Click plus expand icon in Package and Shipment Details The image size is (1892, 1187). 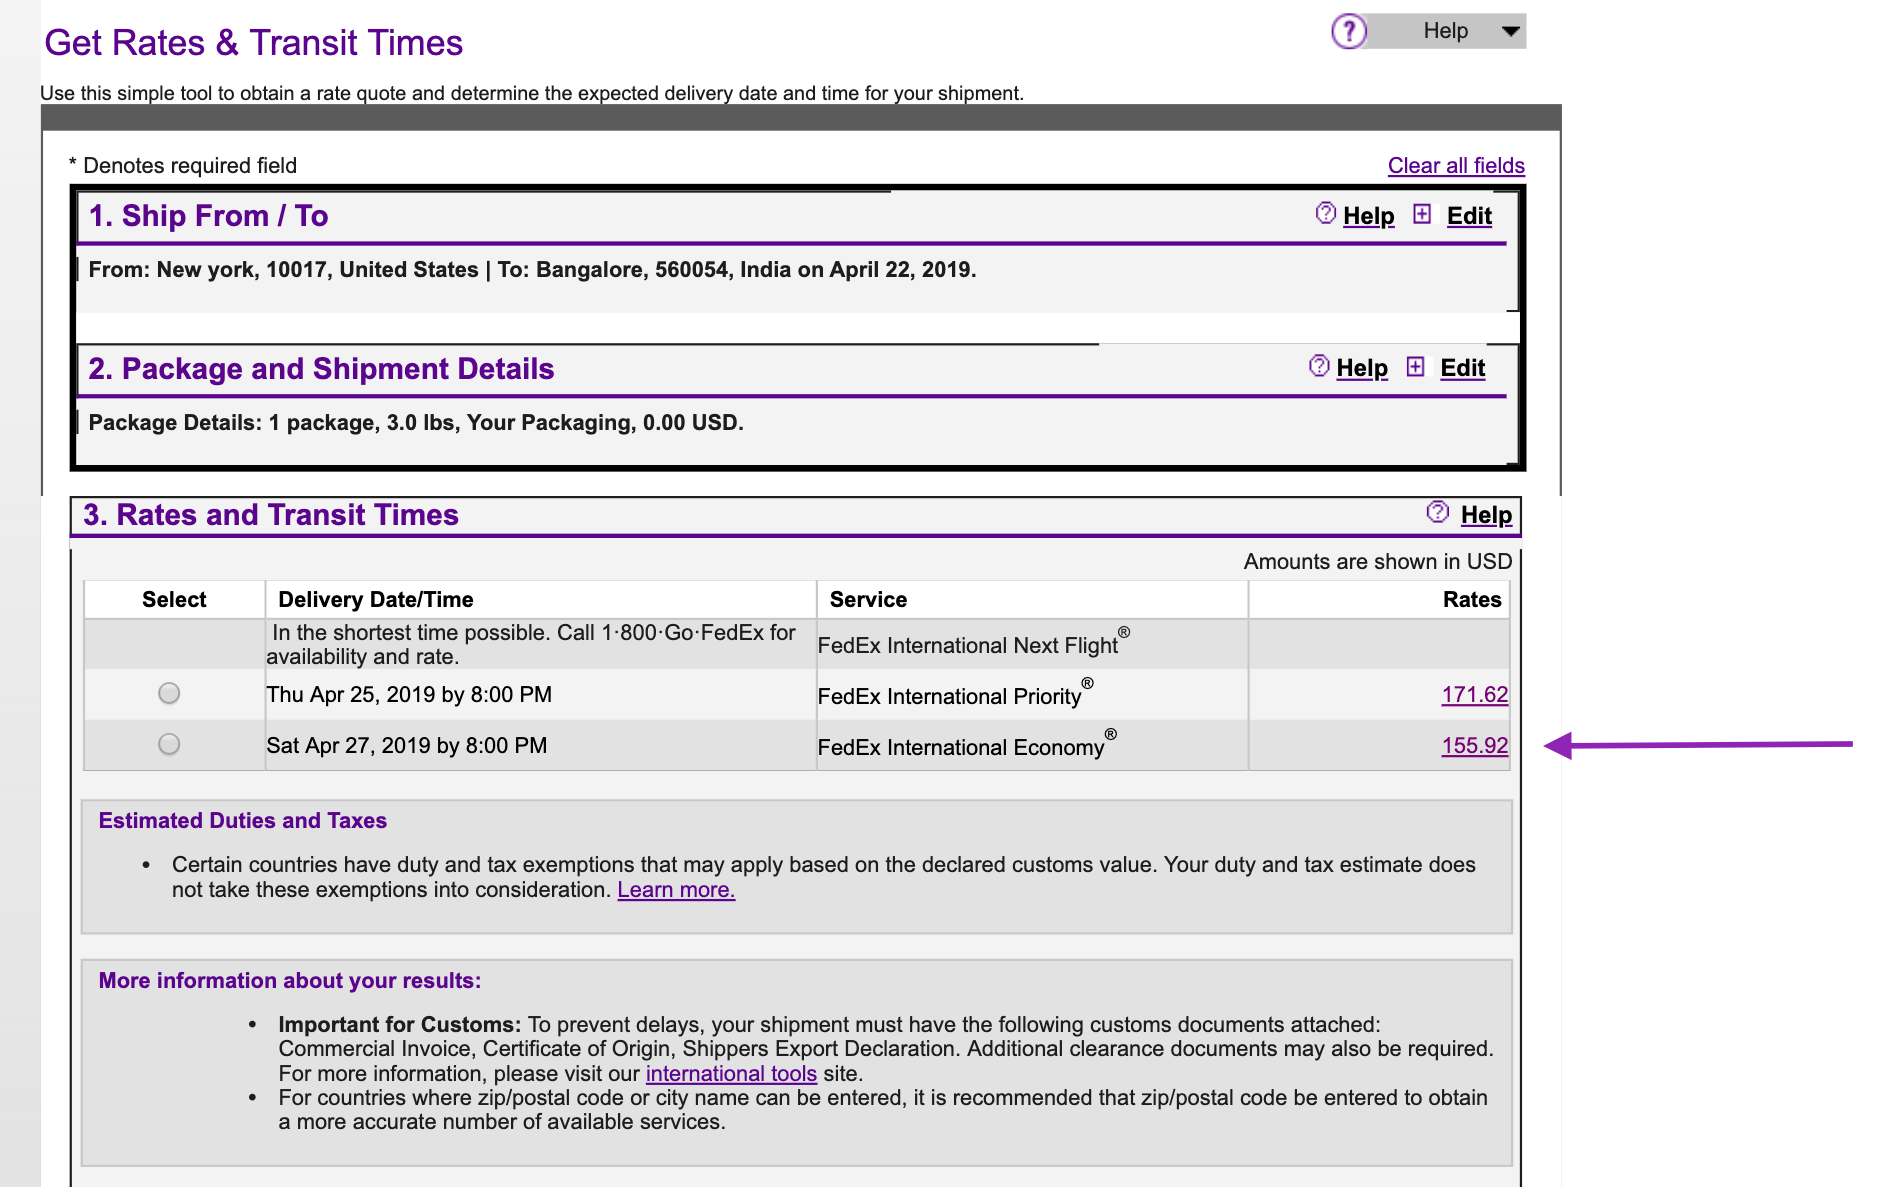[x=1415, y=367]
